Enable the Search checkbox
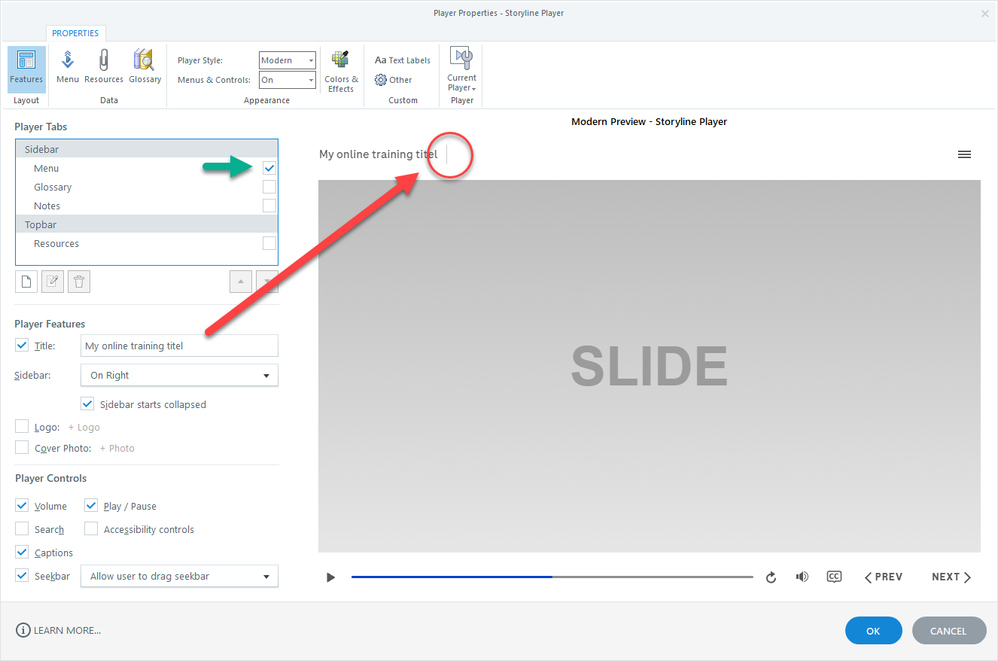 [22, 529]
